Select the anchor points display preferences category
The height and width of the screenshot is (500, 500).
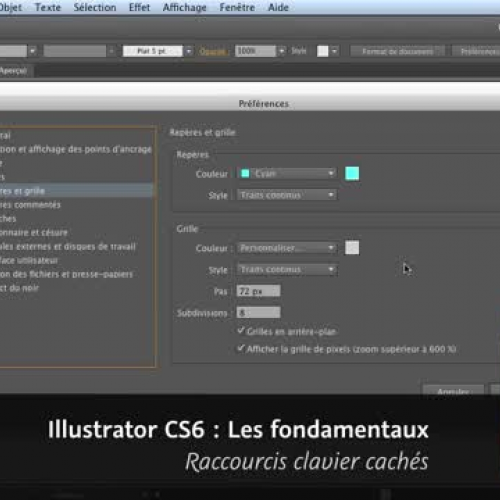pos(76,149)
